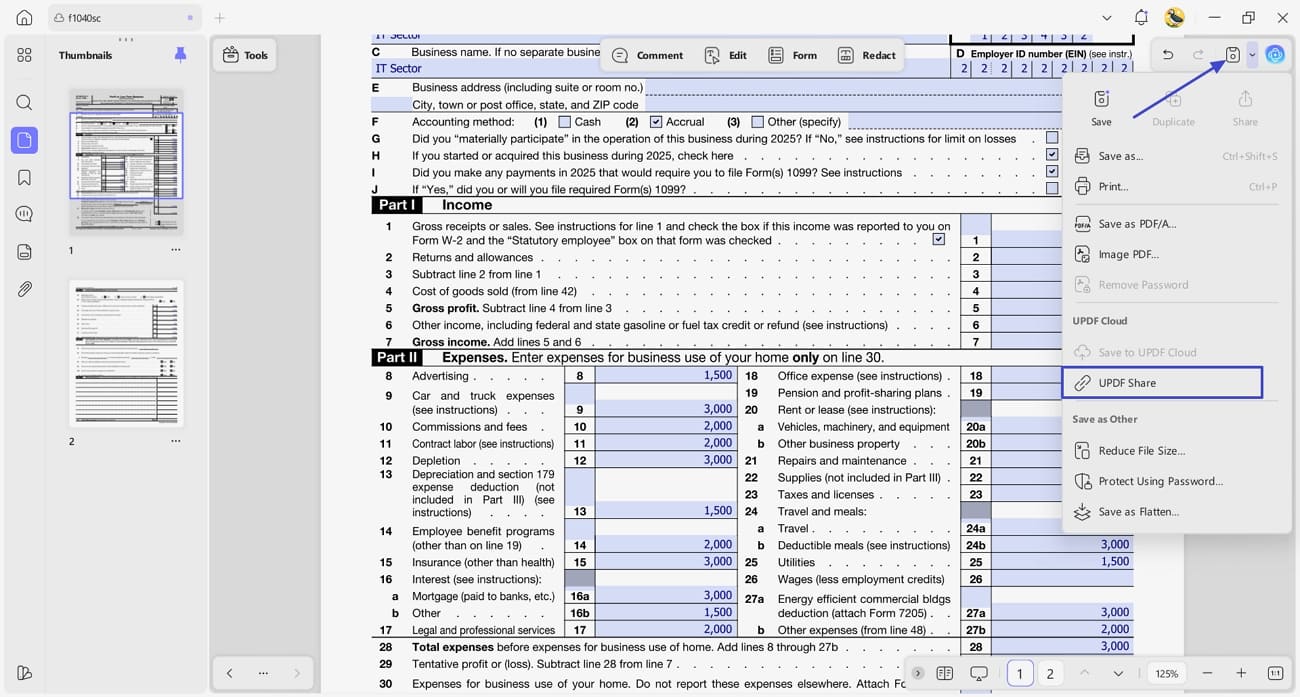This screenshot has height=697, width=1300.
Task: Expand the bottom toolbar chevron circle
Action: click(918, 673)
